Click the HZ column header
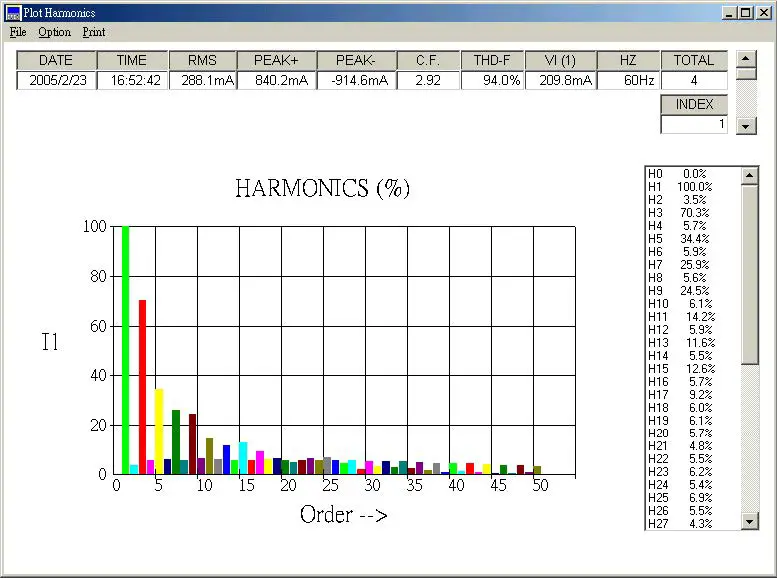Image resolution: width=777 pixels, height=578 pixels. tap(628, 60)
